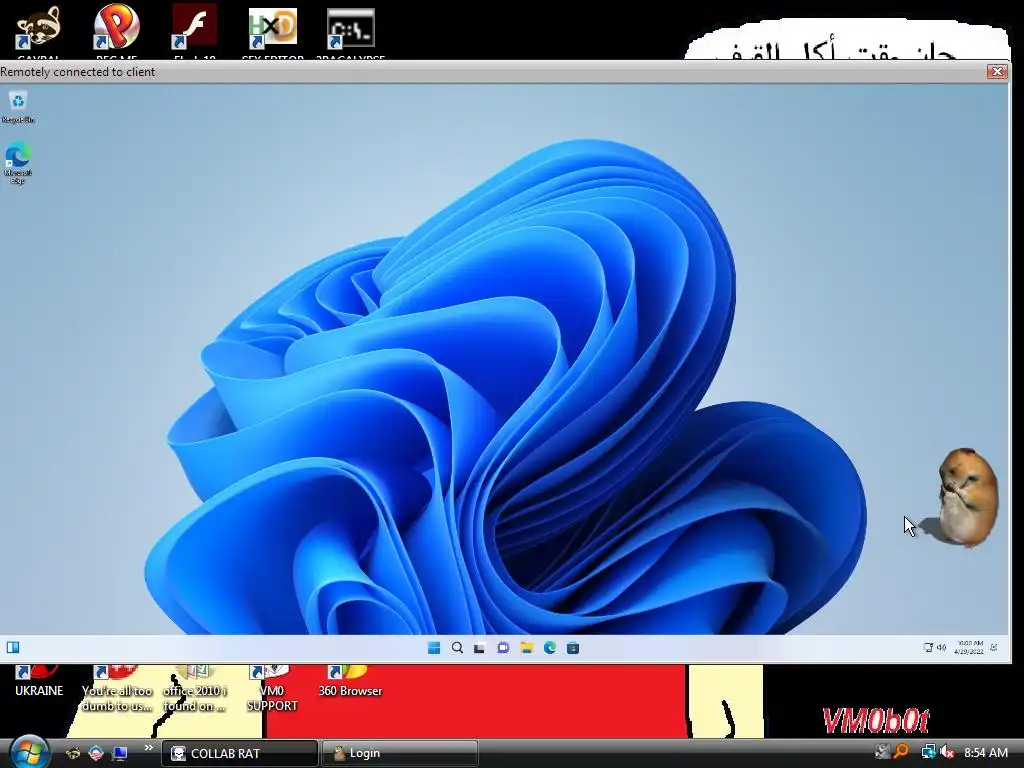Click the host network tray icon

coord(928,752)
